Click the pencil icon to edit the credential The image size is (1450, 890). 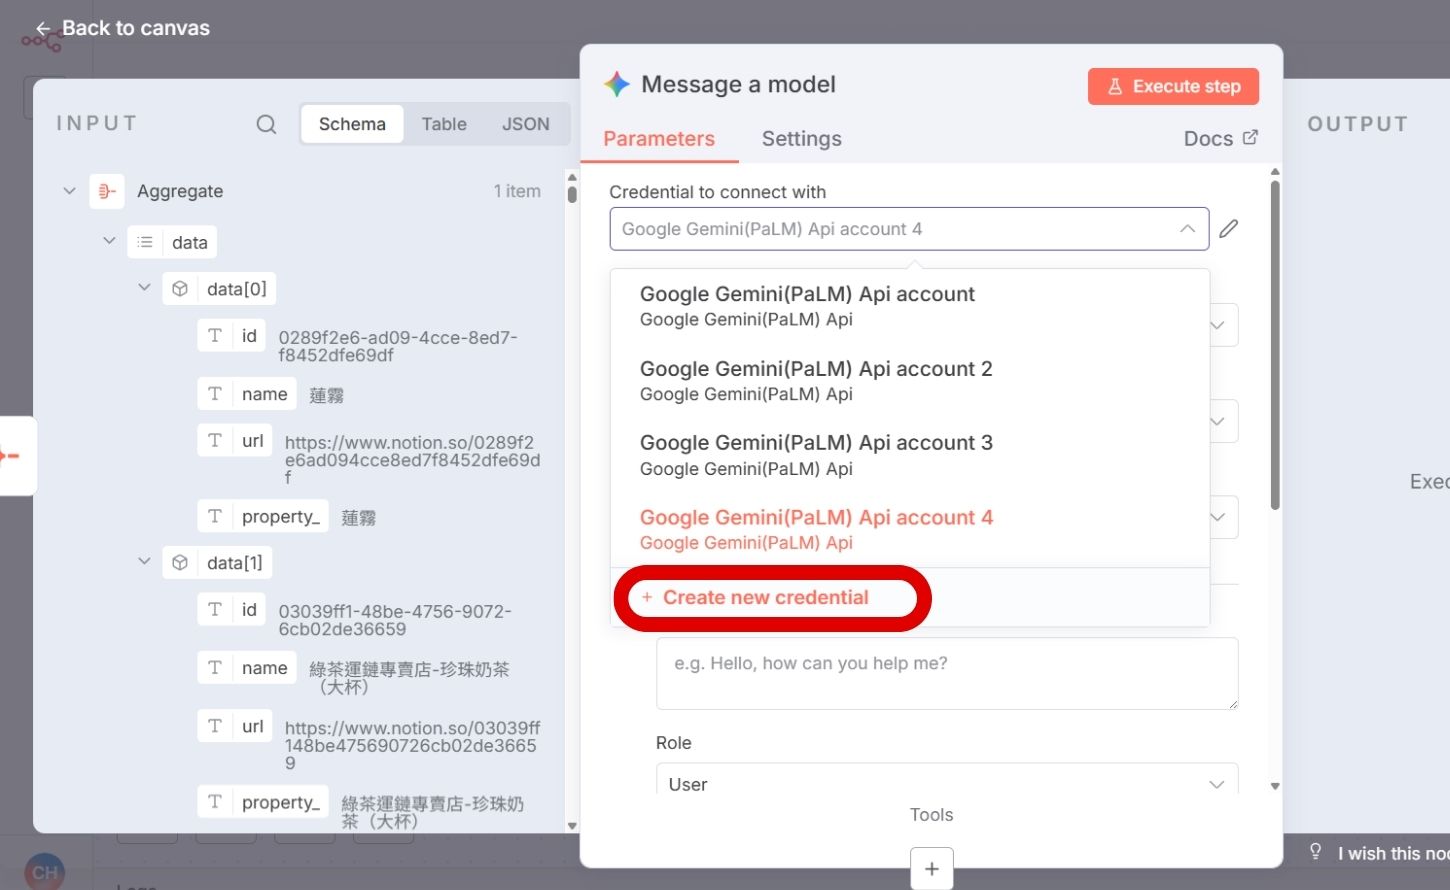click(1228, 229)
